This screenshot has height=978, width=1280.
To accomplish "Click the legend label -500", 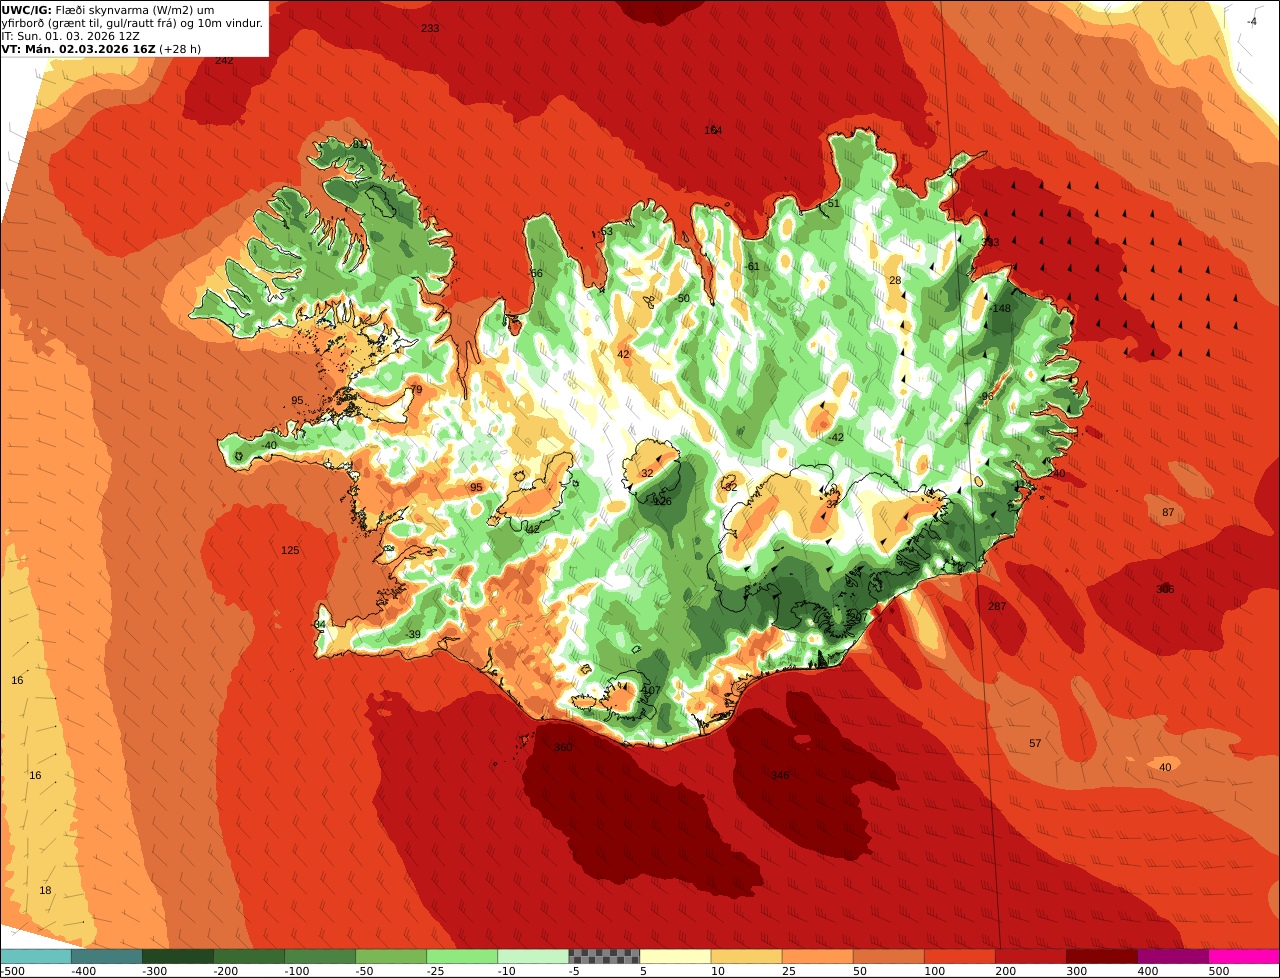I will coord(13,971).
